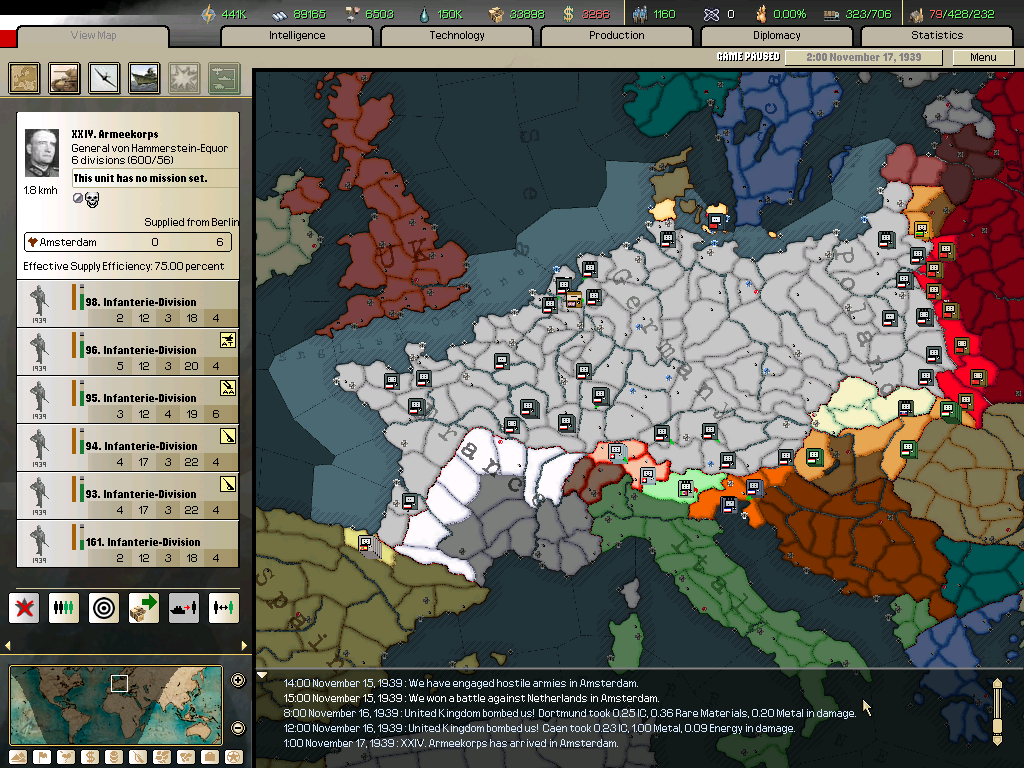
Task: Click the skull icon under the mission box
Action: (92, 199)
